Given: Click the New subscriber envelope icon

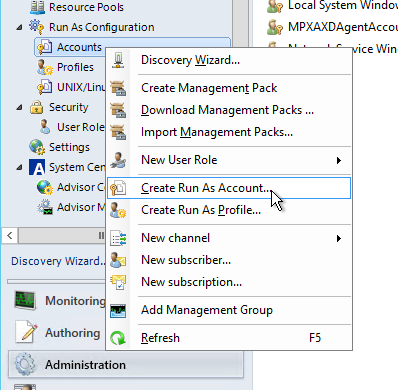Looking at the screenshot, I should click(118, 260).
